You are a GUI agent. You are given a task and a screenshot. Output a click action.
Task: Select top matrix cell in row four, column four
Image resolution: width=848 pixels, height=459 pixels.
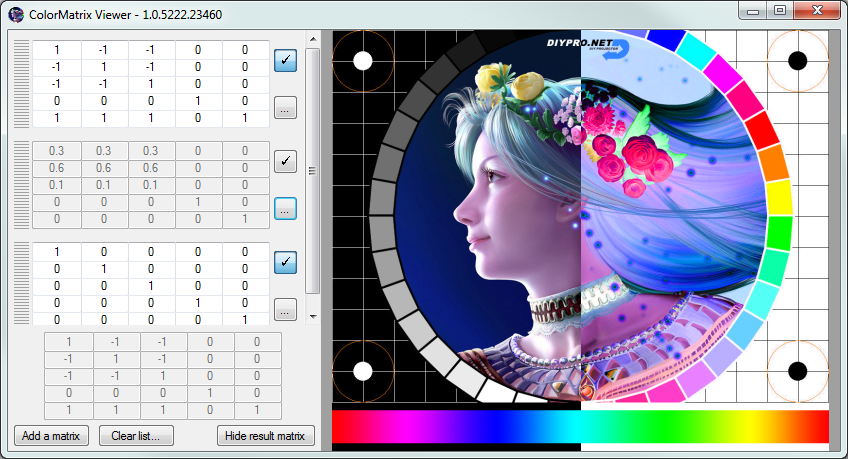(198, 101)
